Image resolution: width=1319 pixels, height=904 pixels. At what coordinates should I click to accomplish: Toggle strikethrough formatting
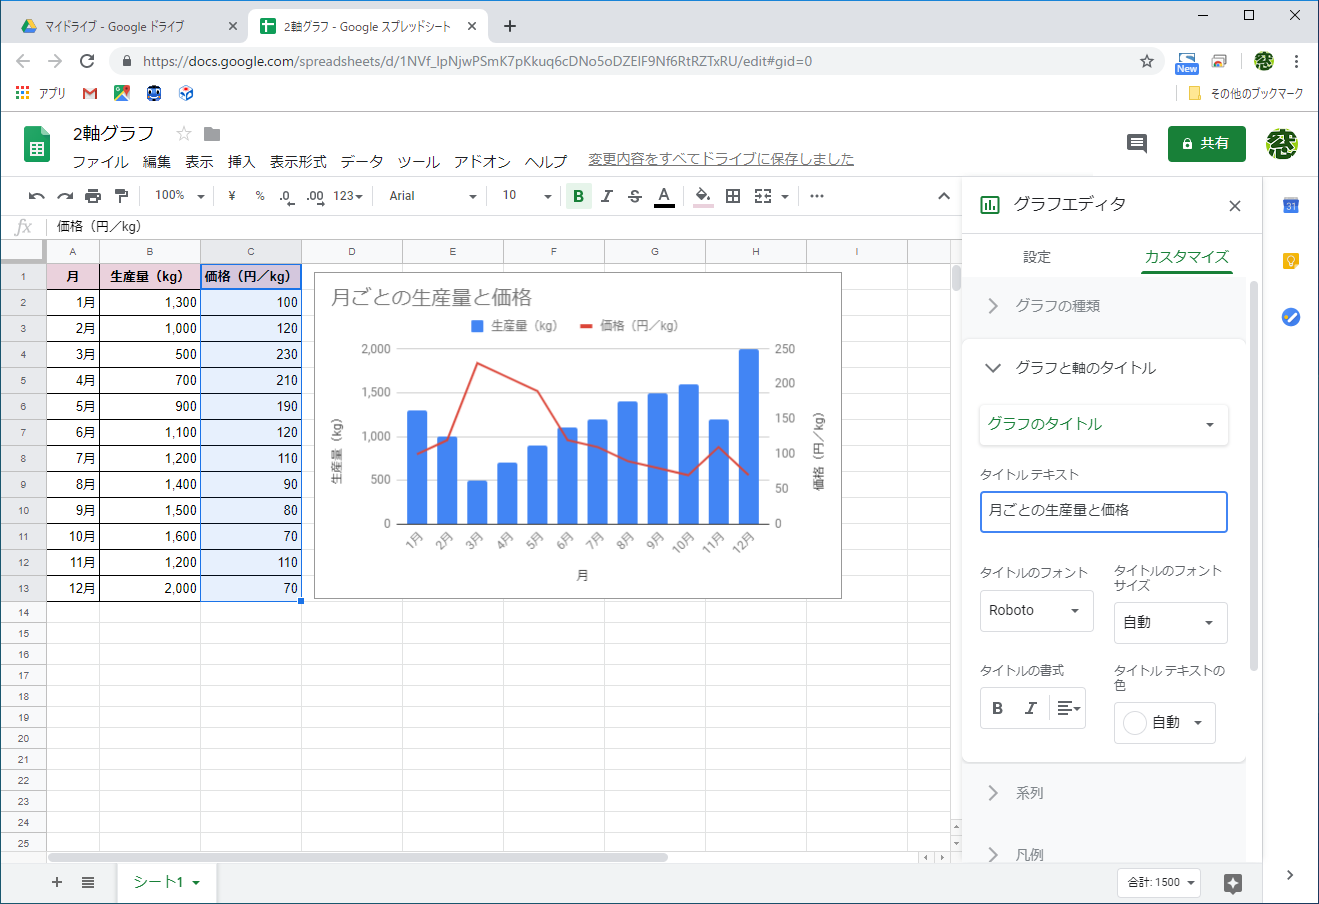634,196
